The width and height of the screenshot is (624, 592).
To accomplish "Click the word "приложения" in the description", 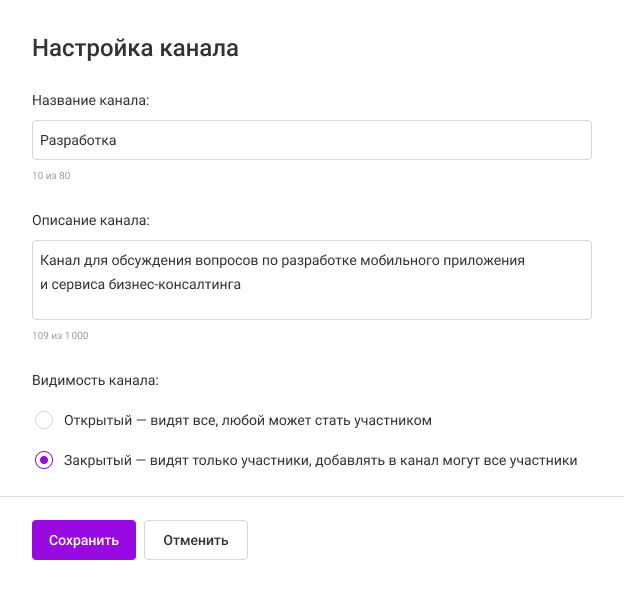I will pos(486,260).
